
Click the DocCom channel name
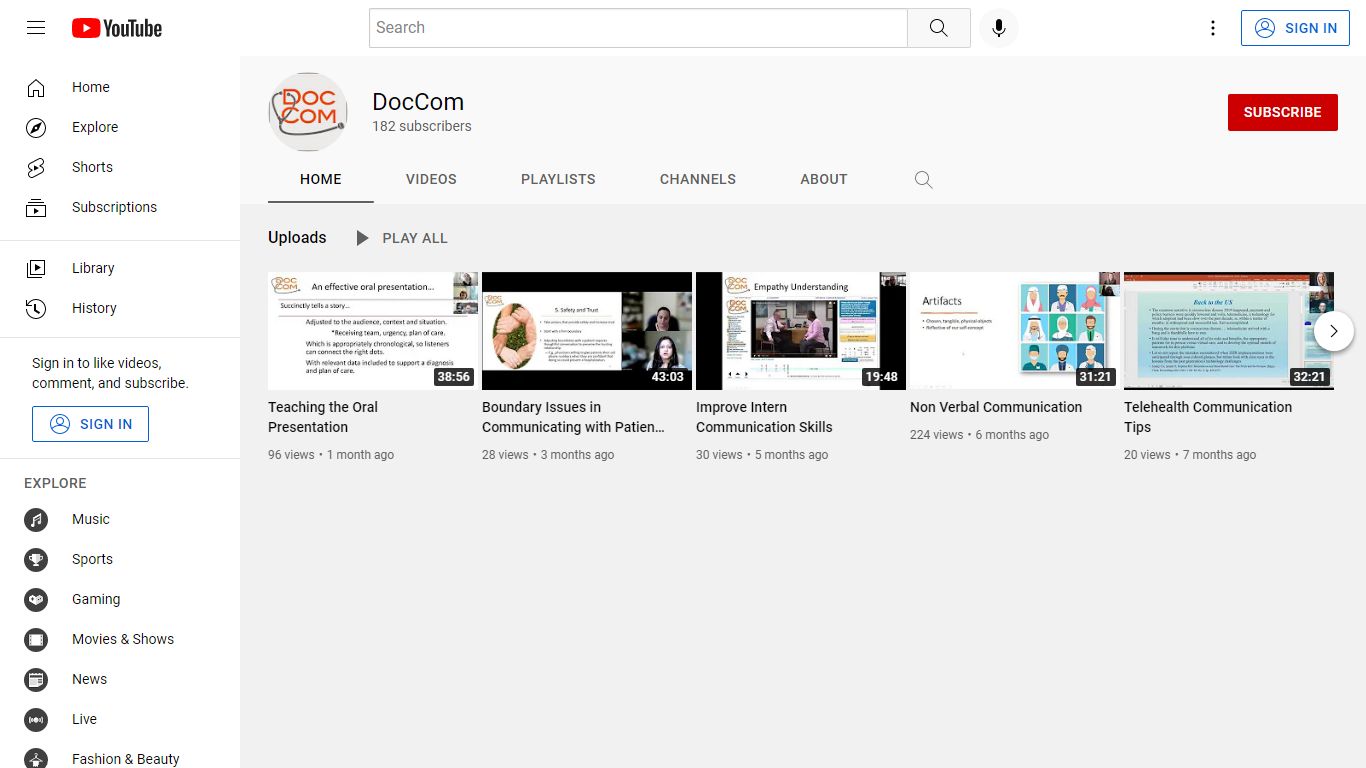(x=418, y=102)
